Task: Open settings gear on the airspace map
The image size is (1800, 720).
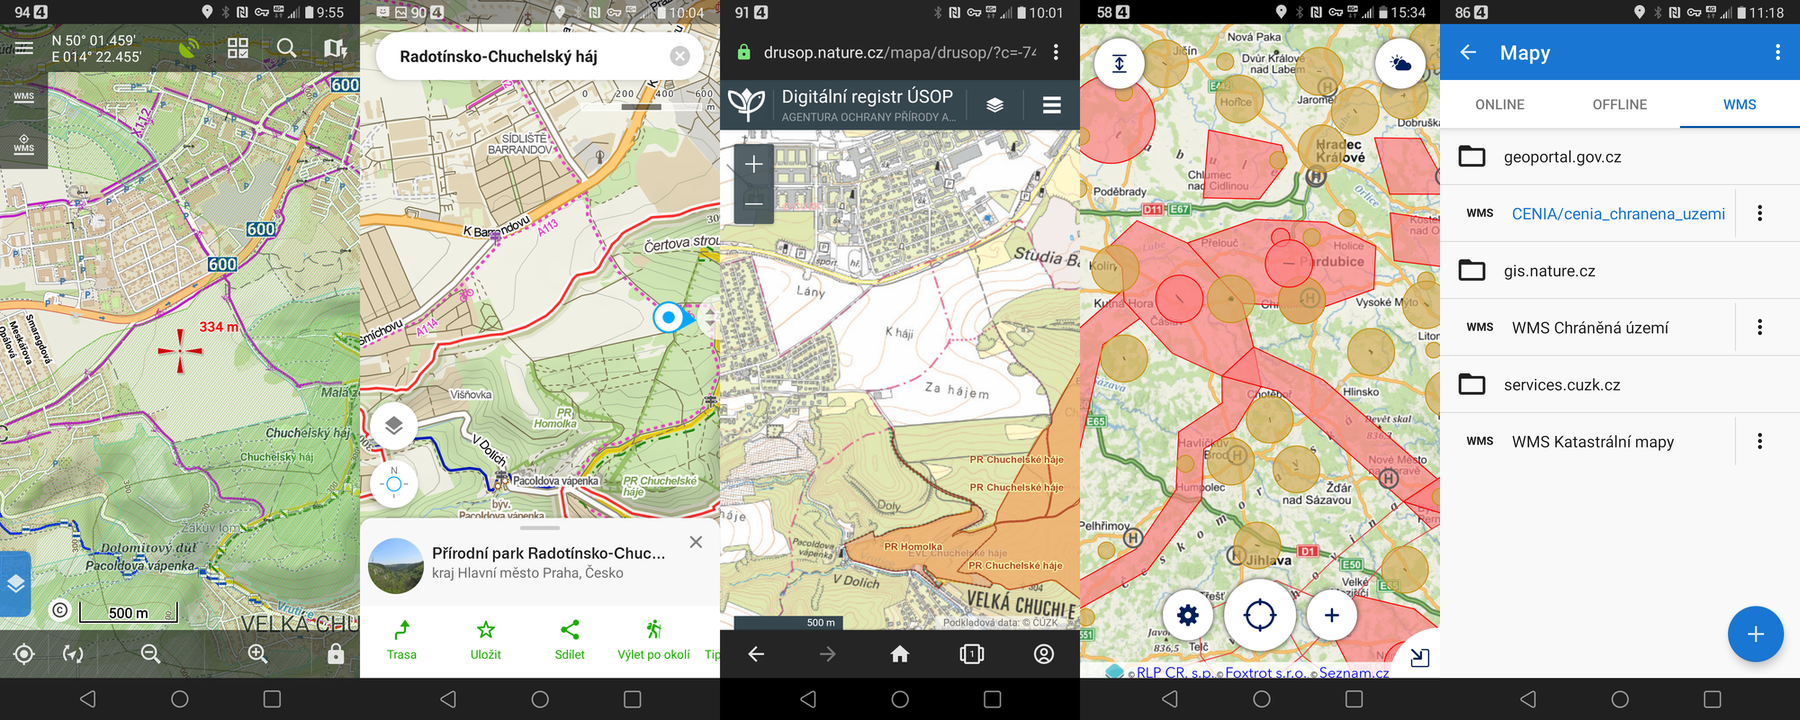Action: coord(1187,615)
